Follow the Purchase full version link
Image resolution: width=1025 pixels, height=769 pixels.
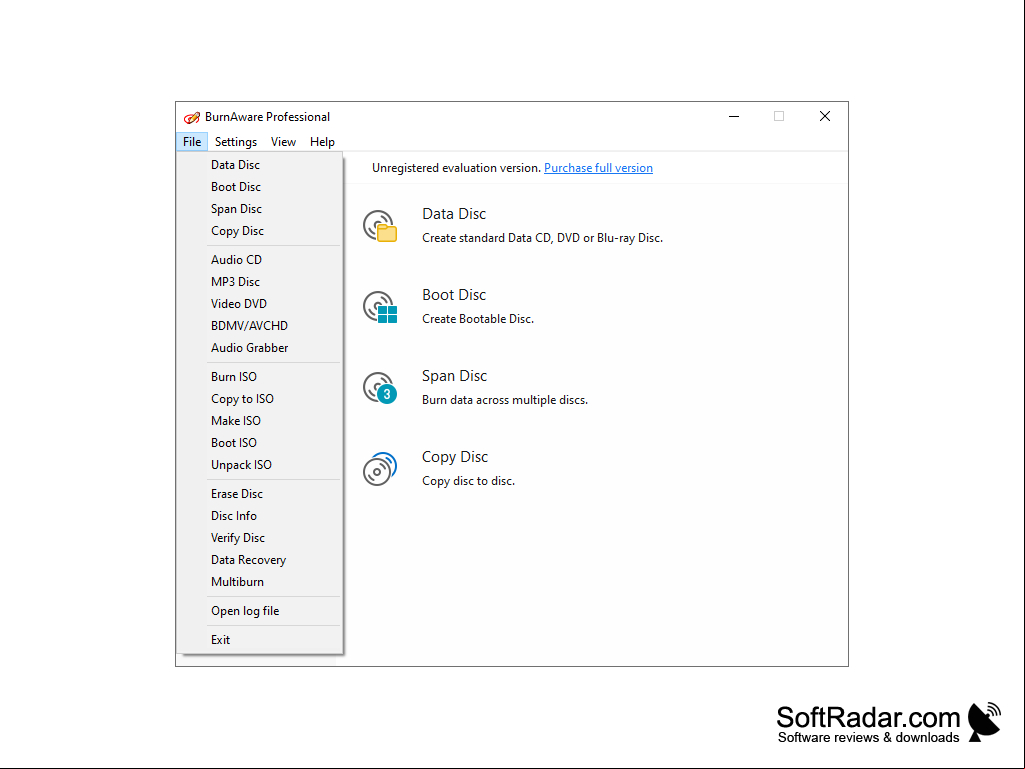(x=598, y=168)
